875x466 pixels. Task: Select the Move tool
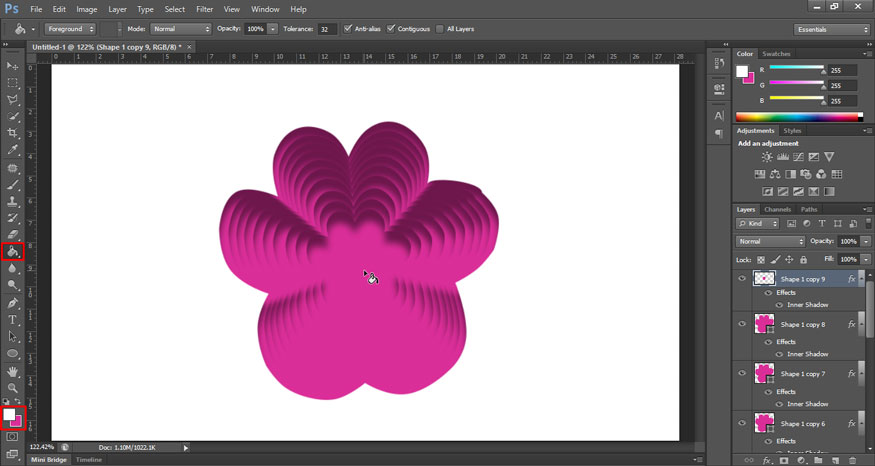(13, 65)
